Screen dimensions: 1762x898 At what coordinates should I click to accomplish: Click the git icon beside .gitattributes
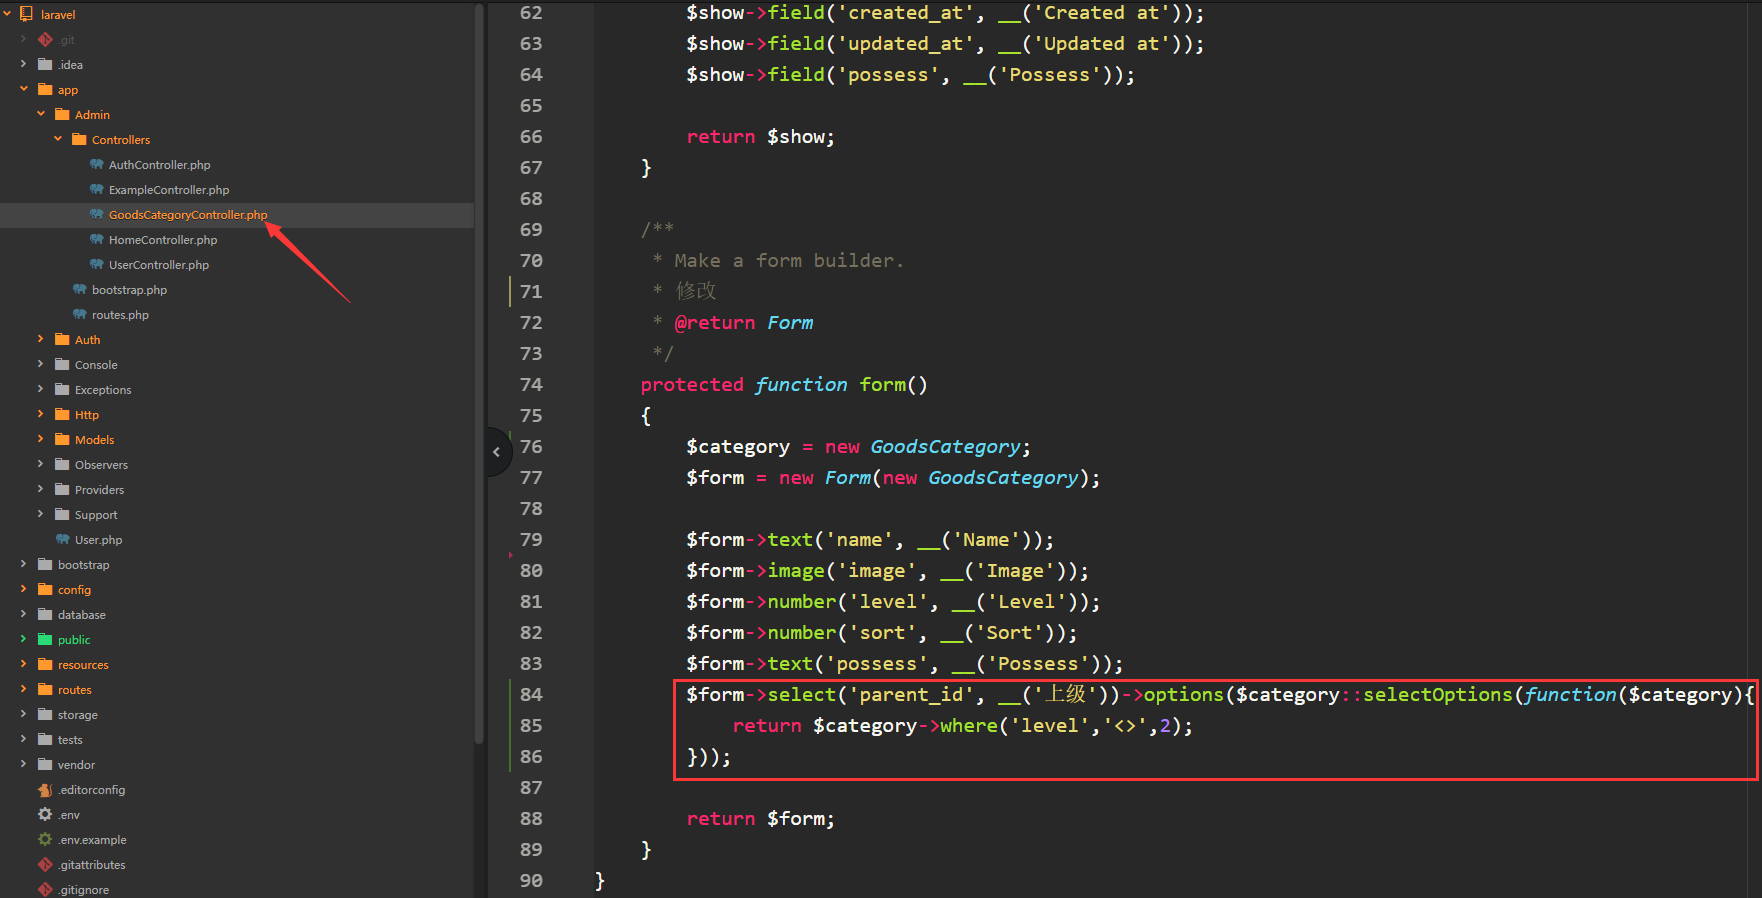click(x=45, y=864)
